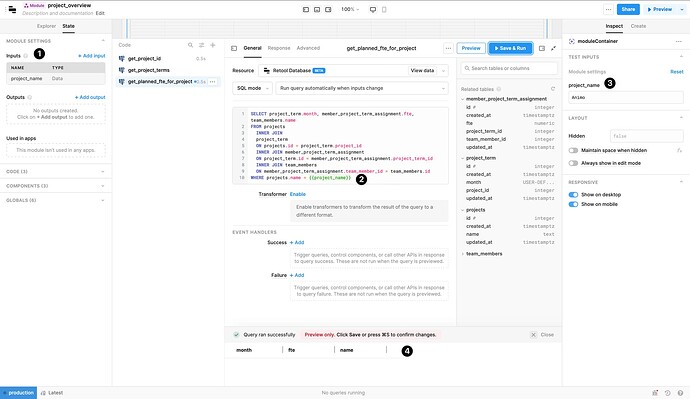The height and width of the screenshot is (399, 690).
Task: Switch to the State tab
Action: pyautogui.click(x=68, y=26)
